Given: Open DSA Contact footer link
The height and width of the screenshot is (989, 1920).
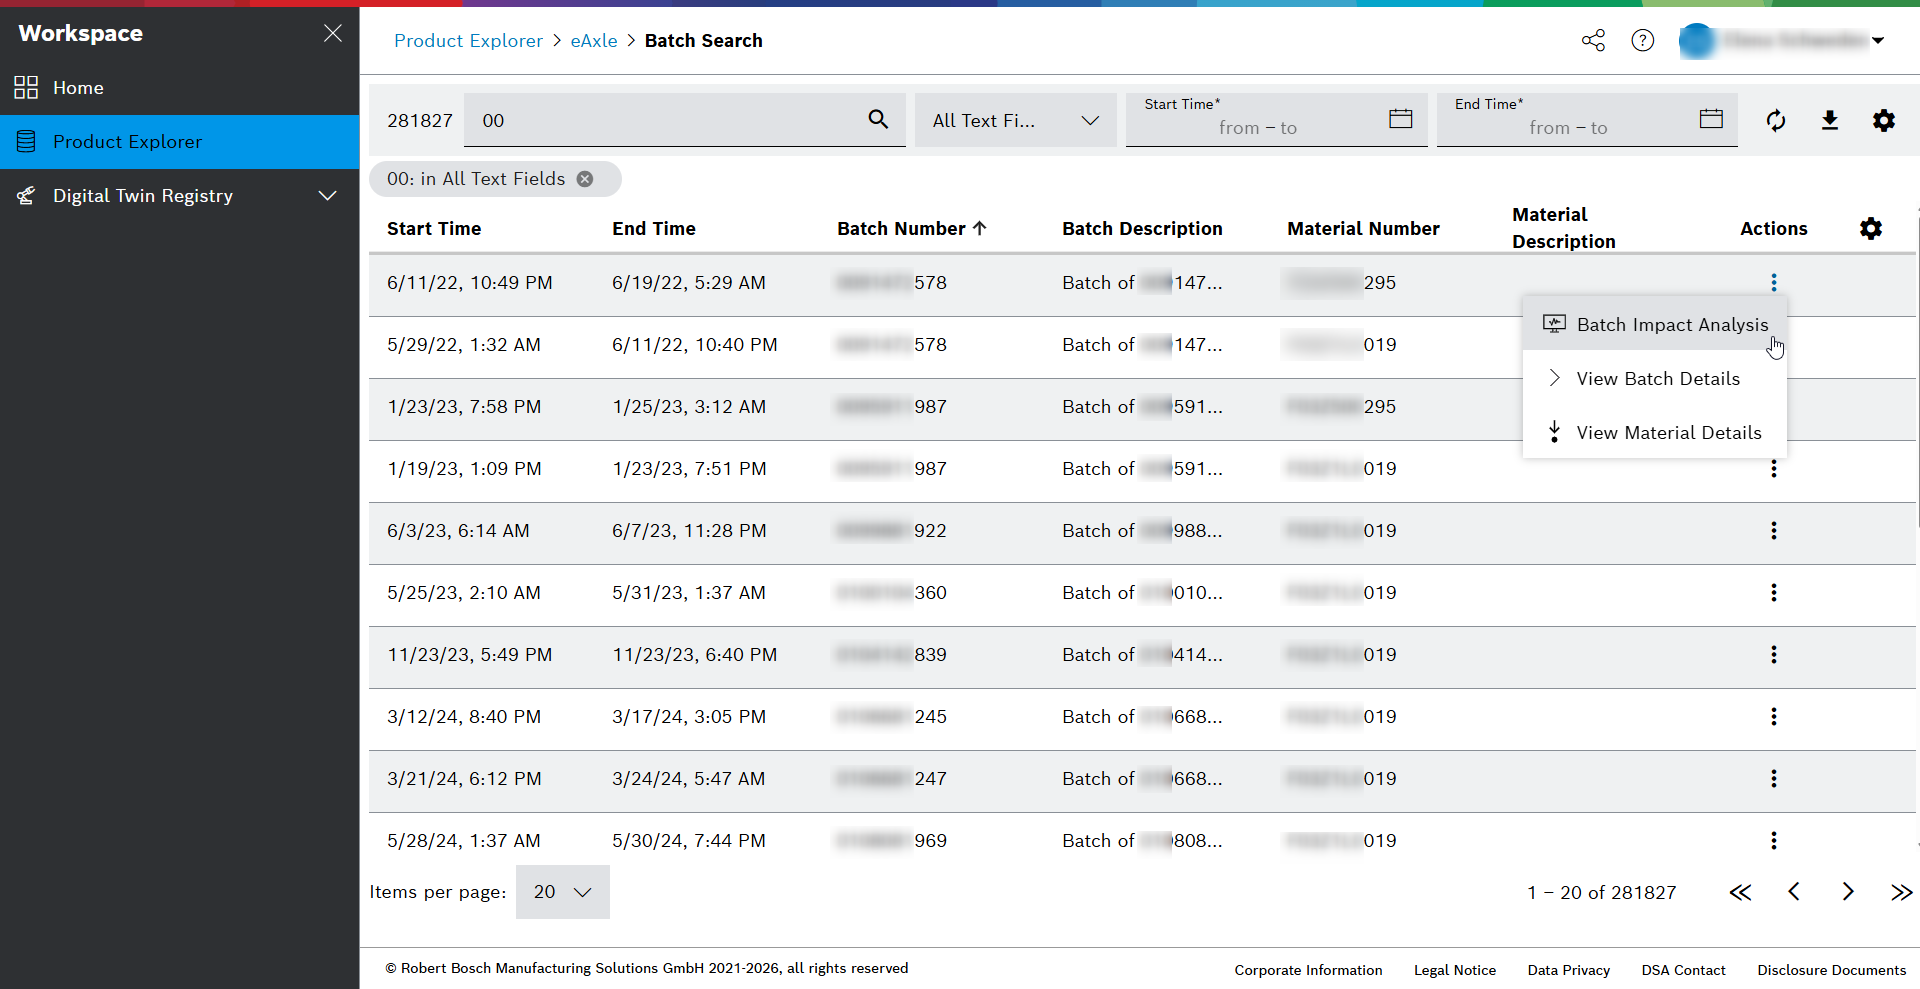Looking at the screenshot, I should [1684, 970].
